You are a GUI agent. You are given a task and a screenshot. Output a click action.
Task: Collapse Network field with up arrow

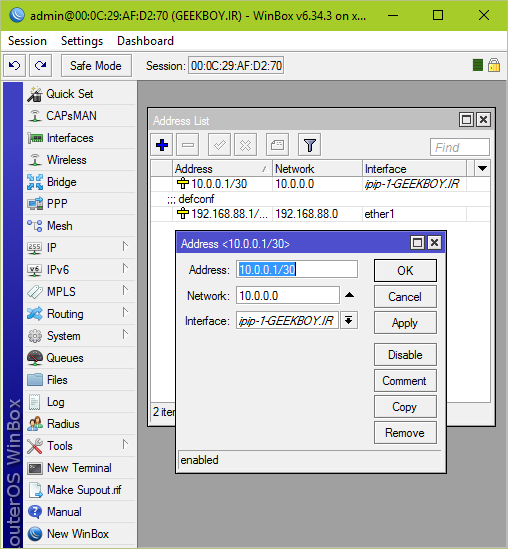[x=349, y=295]
